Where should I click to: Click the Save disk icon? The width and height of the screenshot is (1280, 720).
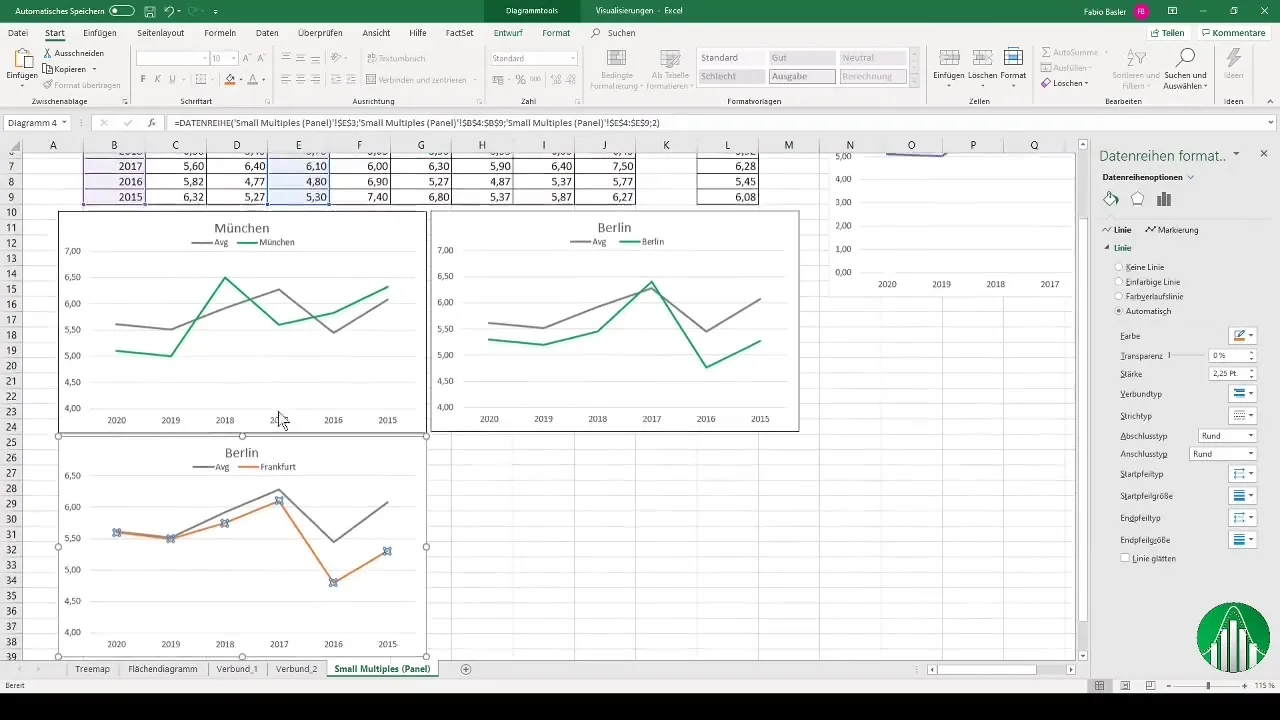coord(149,10)
